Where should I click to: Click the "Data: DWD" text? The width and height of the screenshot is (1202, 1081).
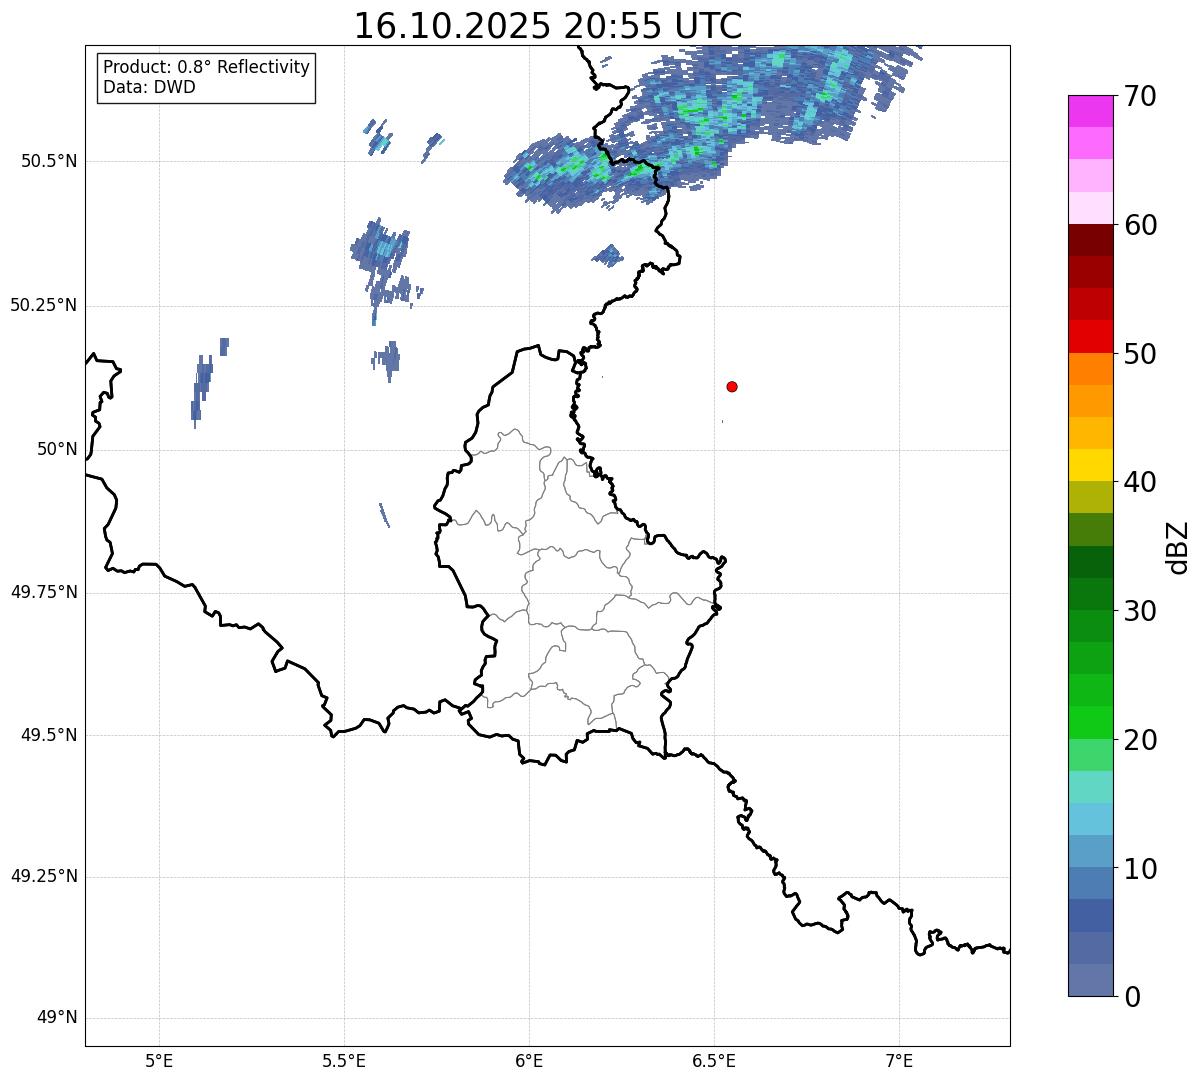coord(149,87)
